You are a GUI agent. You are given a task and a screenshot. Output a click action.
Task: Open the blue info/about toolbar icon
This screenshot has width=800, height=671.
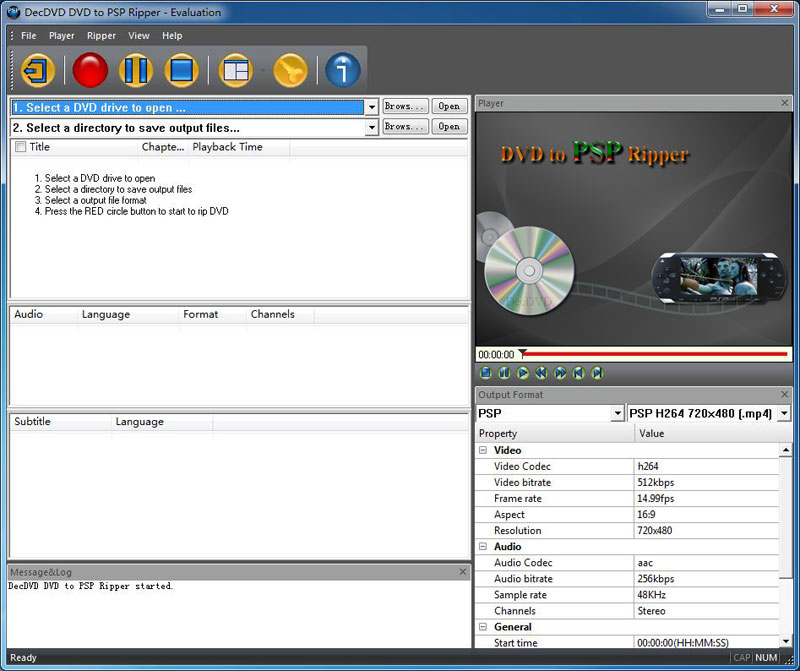(x=343, y=70)
